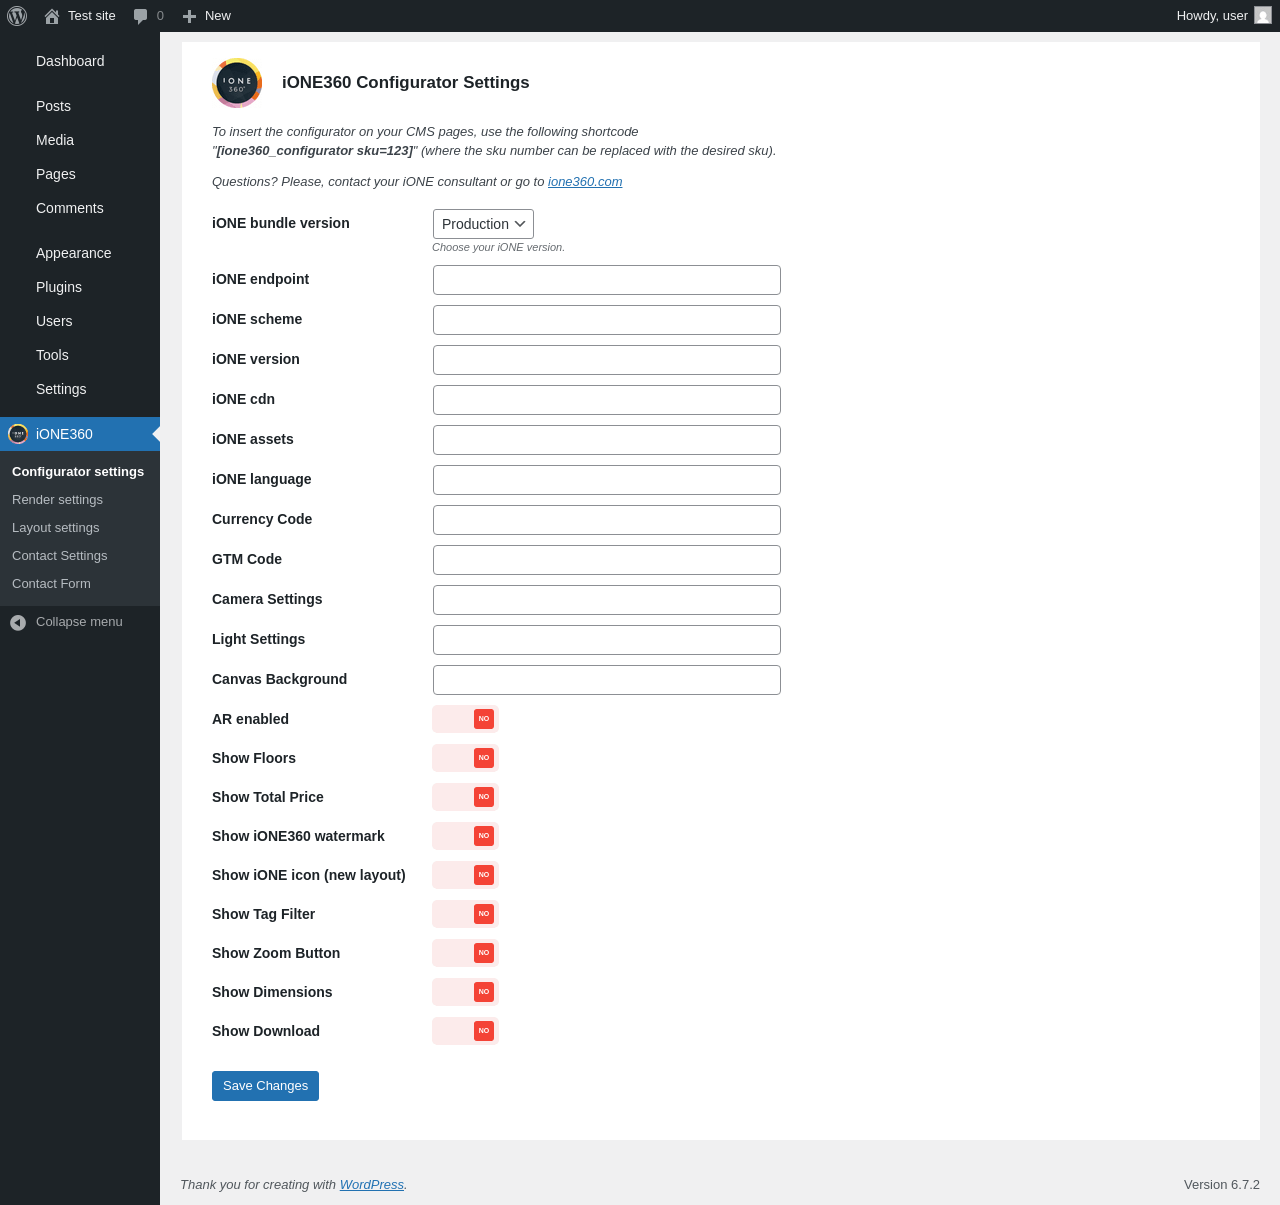Focus the iONE version input field
The image size is (1280, 1205).
click(x=607, y=360)
